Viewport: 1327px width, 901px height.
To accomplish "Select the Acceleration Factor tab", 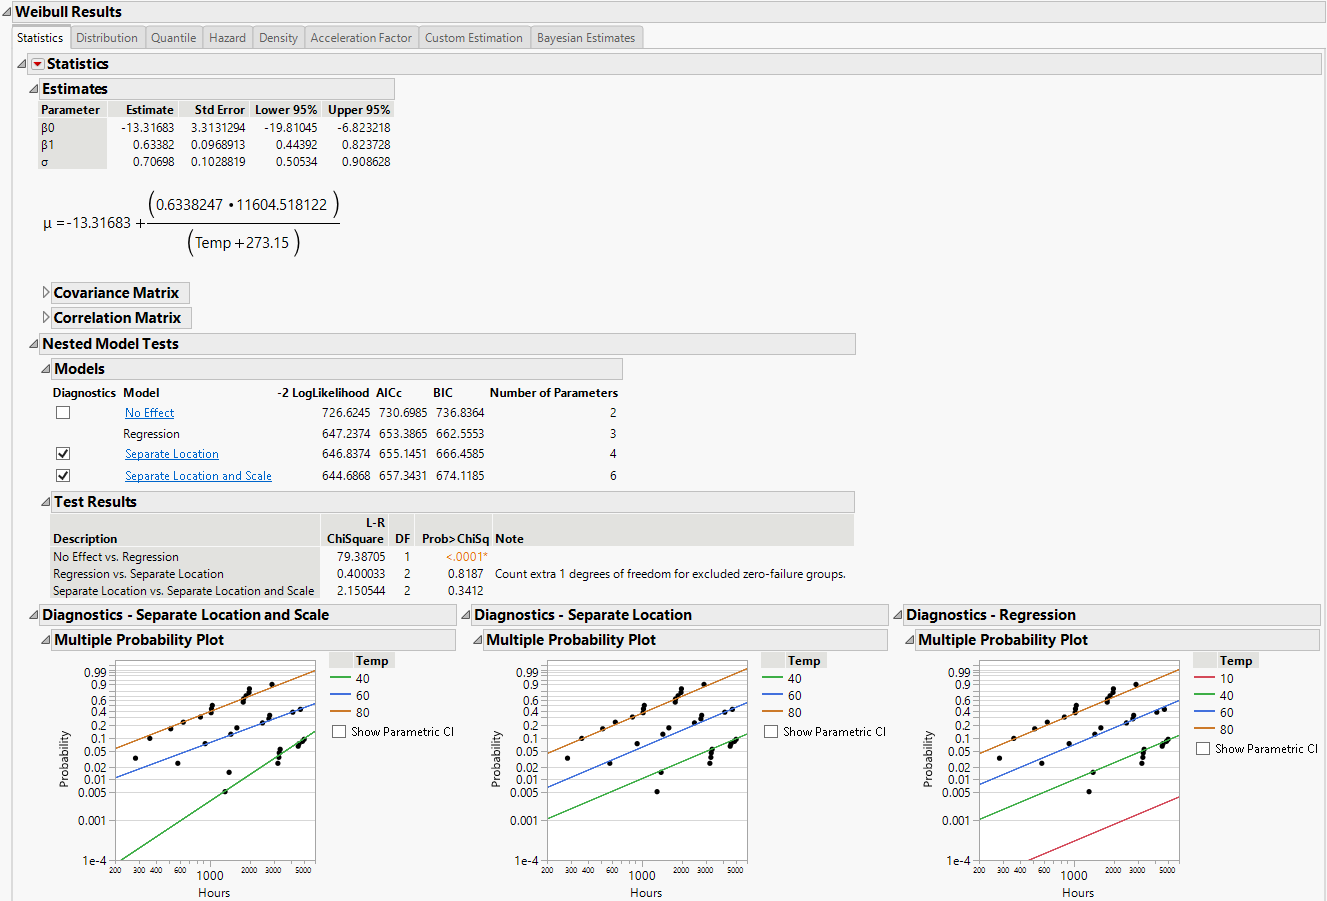I will point(361,37).
